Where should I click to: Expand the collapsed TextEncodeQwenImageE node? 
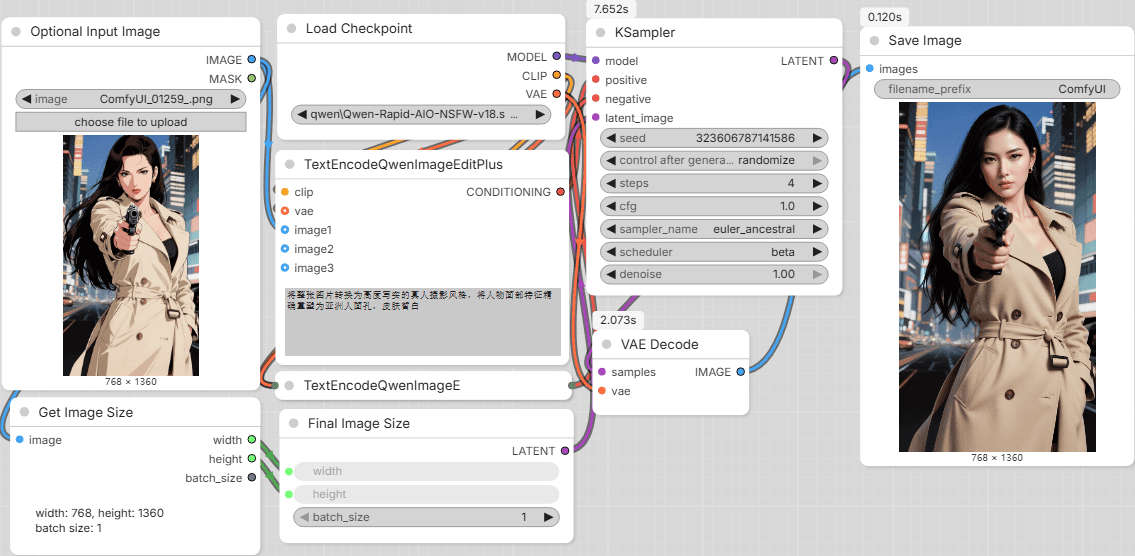click(289, 385)
